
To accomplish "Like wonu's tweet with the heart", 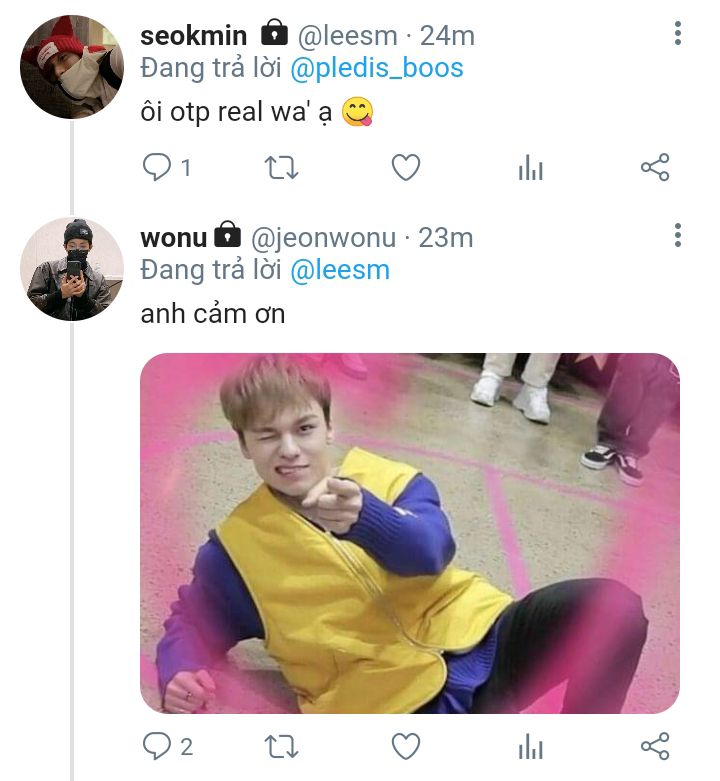I will pyautogui.click(x=405, y=746).
